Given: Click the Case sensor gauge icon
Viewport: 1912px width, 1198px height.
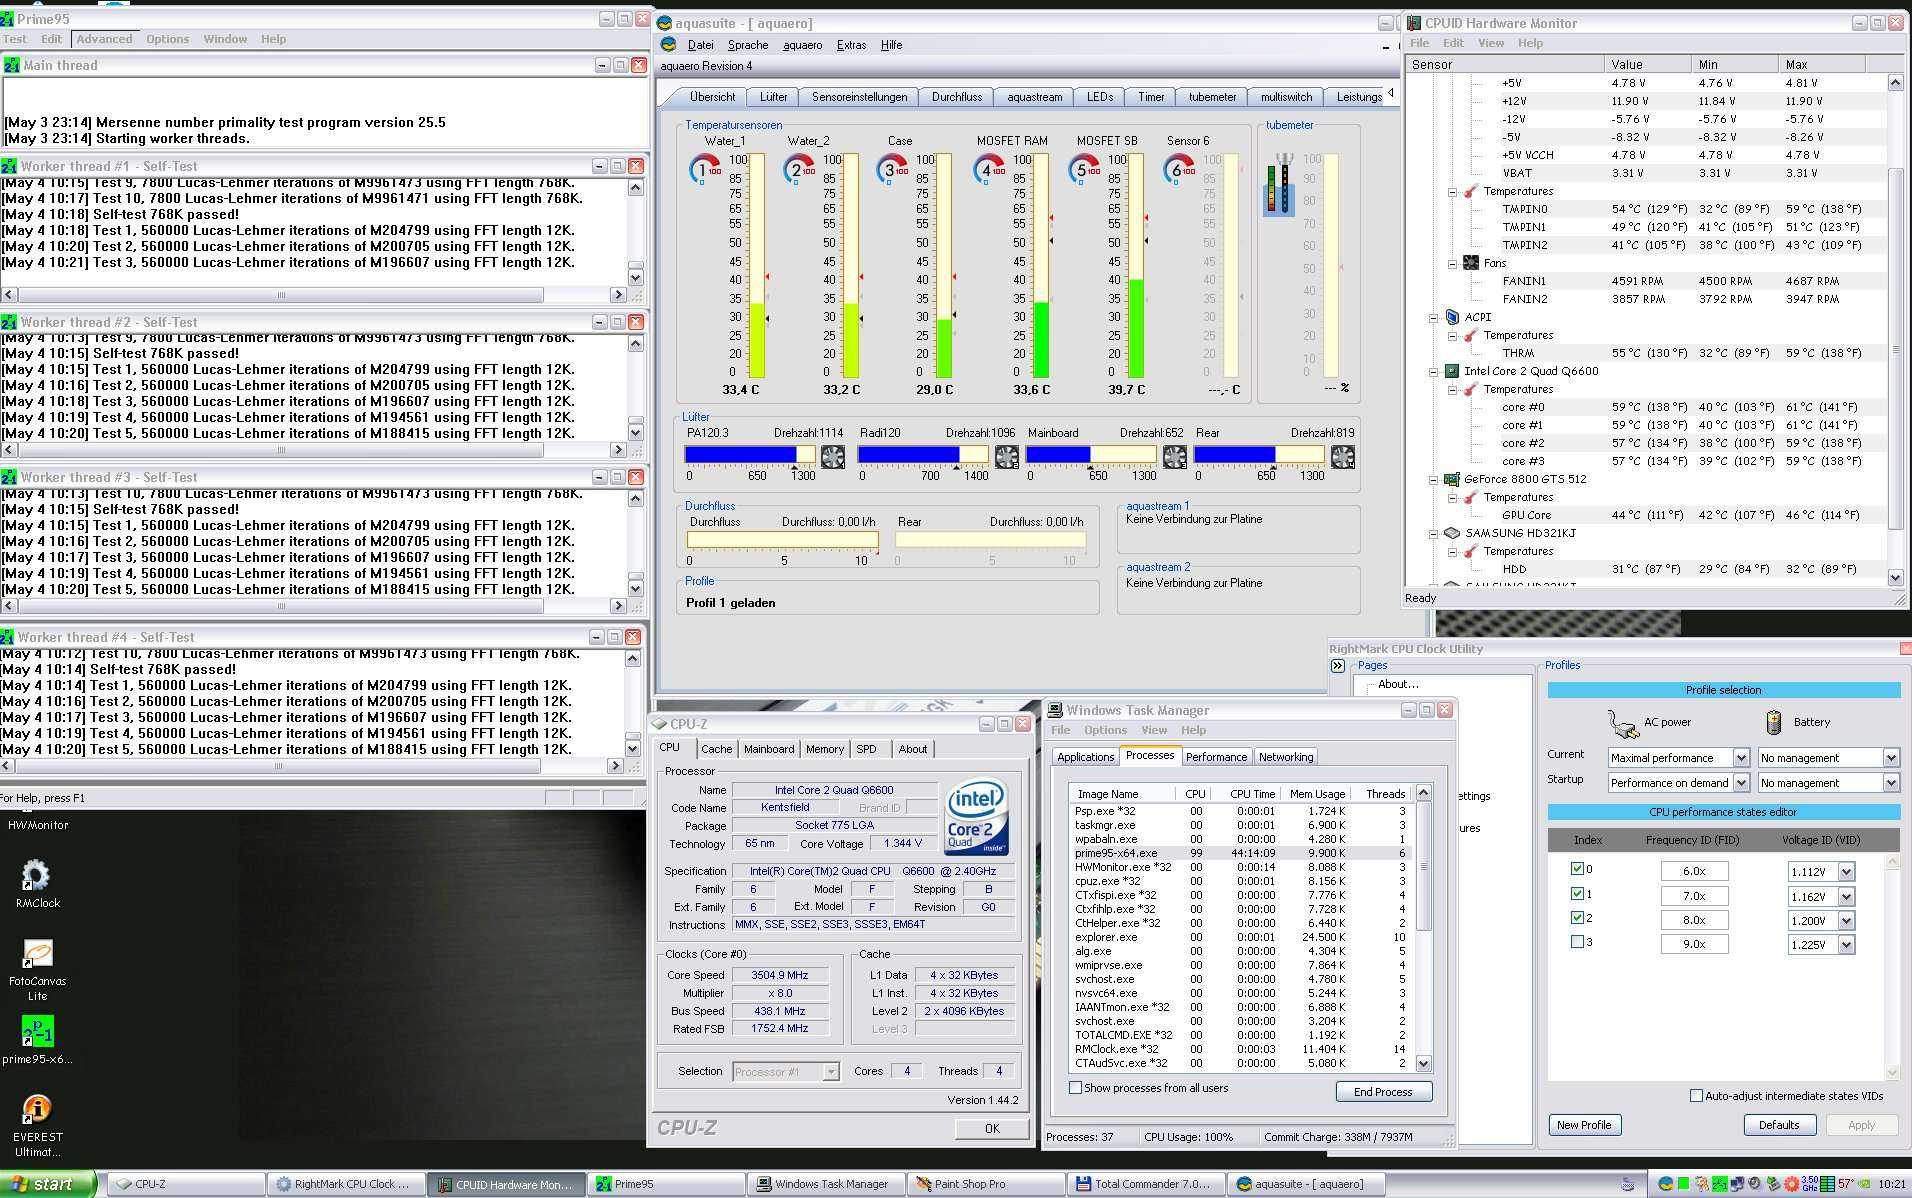Looking at the screenshot, I should click(x=892, y=169).
